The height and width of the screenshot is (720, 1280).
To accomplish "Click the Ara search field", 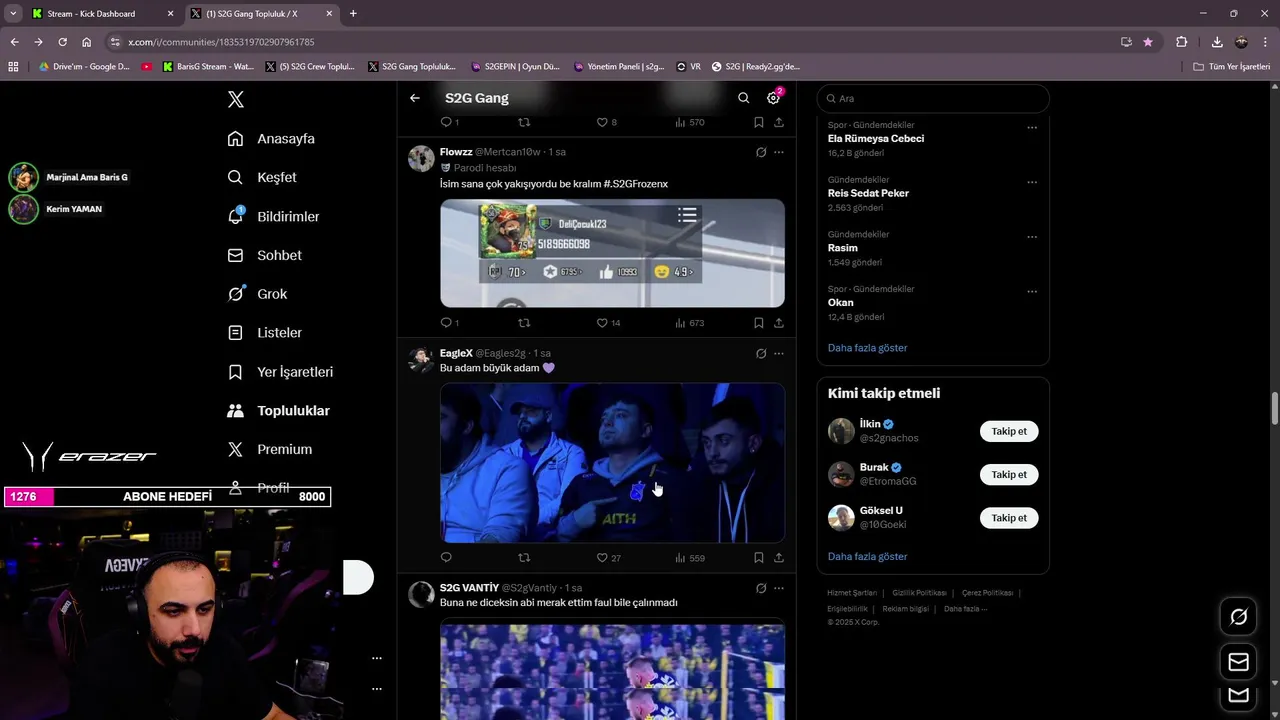I will coord(933,99).
